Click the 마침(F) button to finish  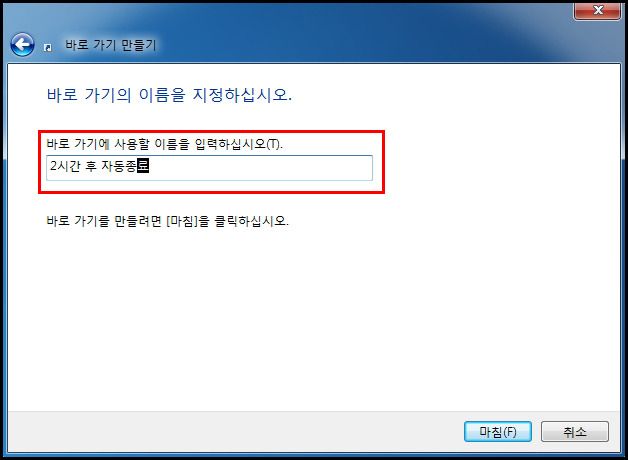coord(498,432)
